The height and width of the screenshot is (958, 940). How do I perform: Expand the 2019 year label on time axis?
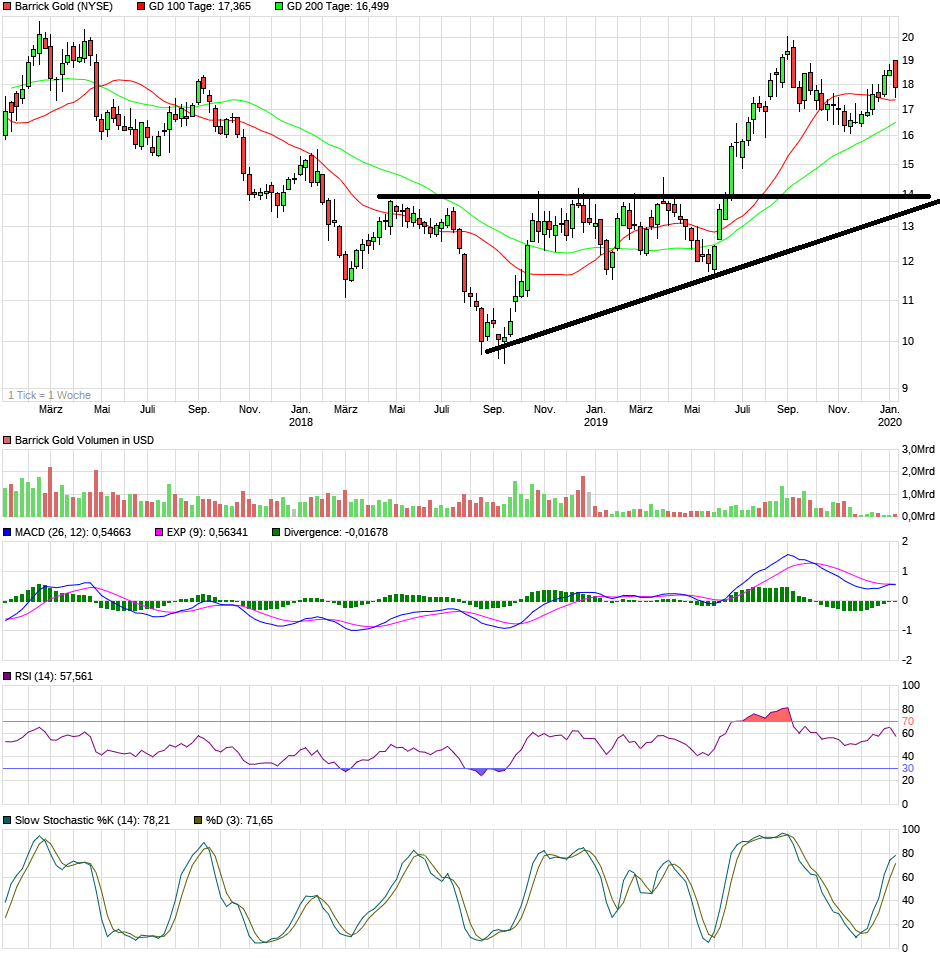pos(595,423)
